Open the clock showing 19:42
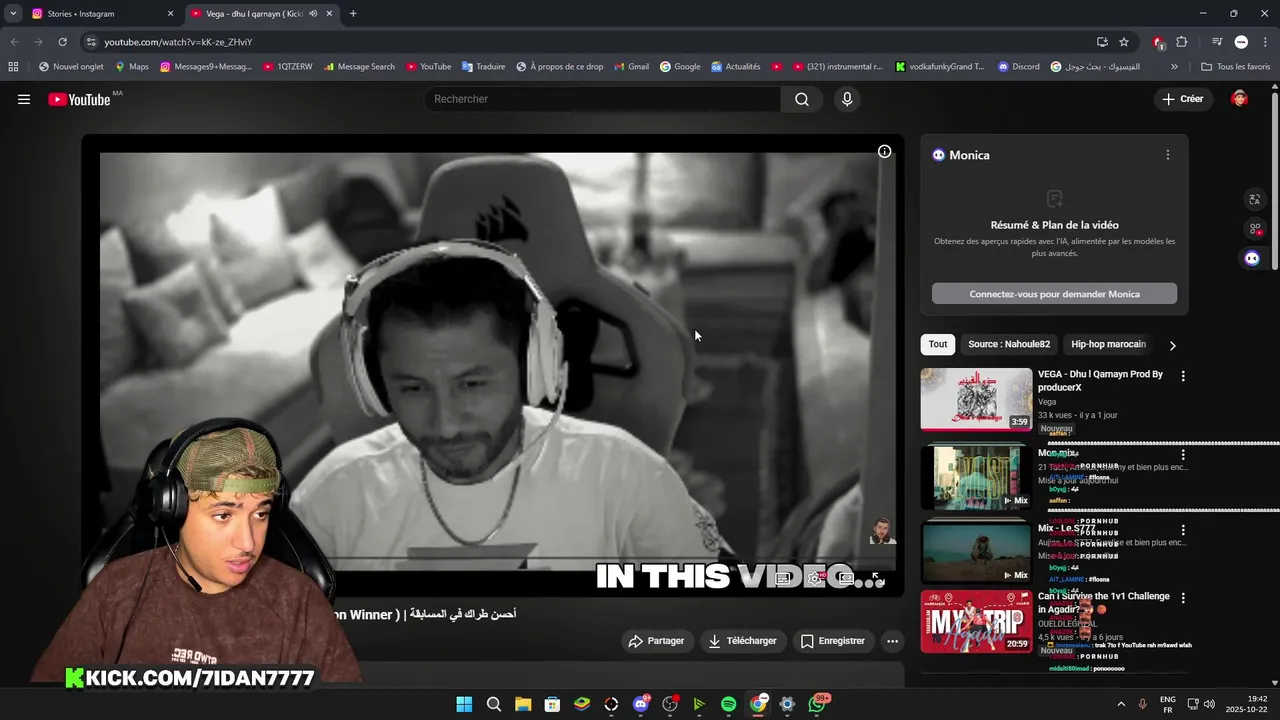Screen dimensions: 1280x720 pos(1245,704)
